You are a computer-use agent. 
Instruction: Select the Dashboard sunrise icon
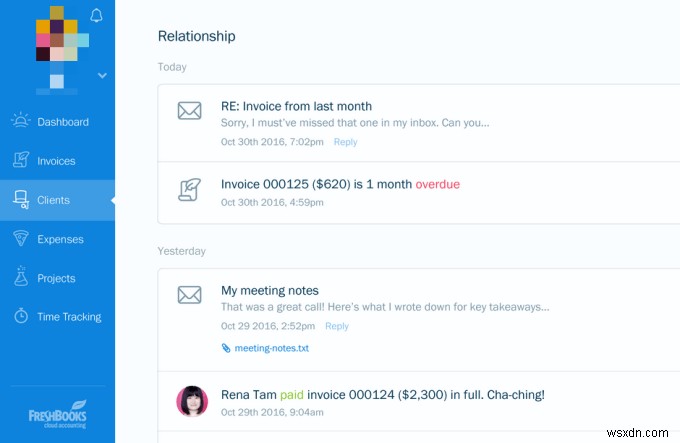point(20,121)
